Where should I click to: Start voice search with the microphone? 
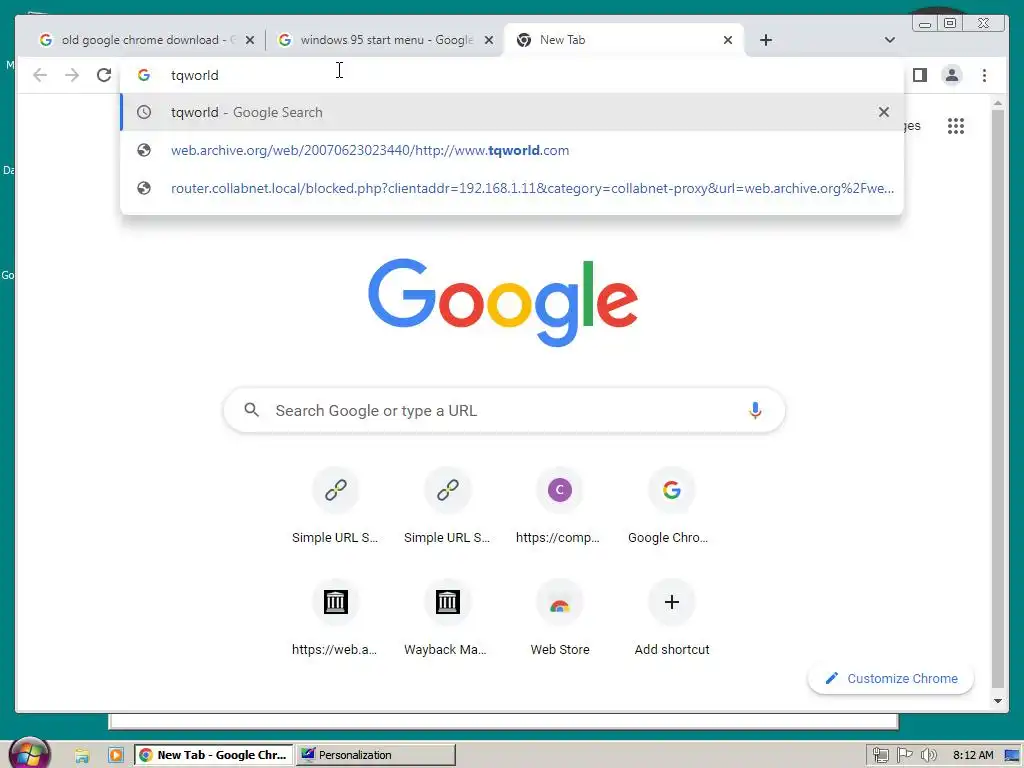coord(755,410)
